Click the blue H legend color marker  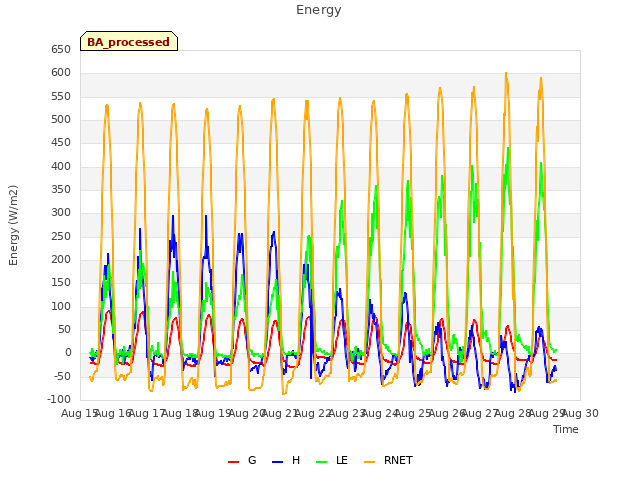click(x=277, y=462)
